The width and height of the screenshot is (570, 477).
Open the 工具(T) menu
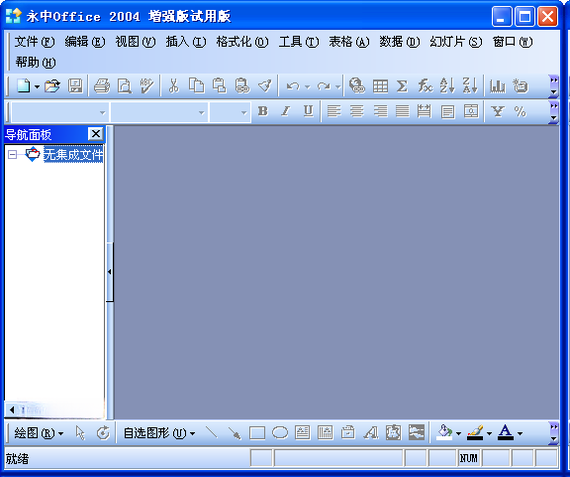click(x=298, y=42)
